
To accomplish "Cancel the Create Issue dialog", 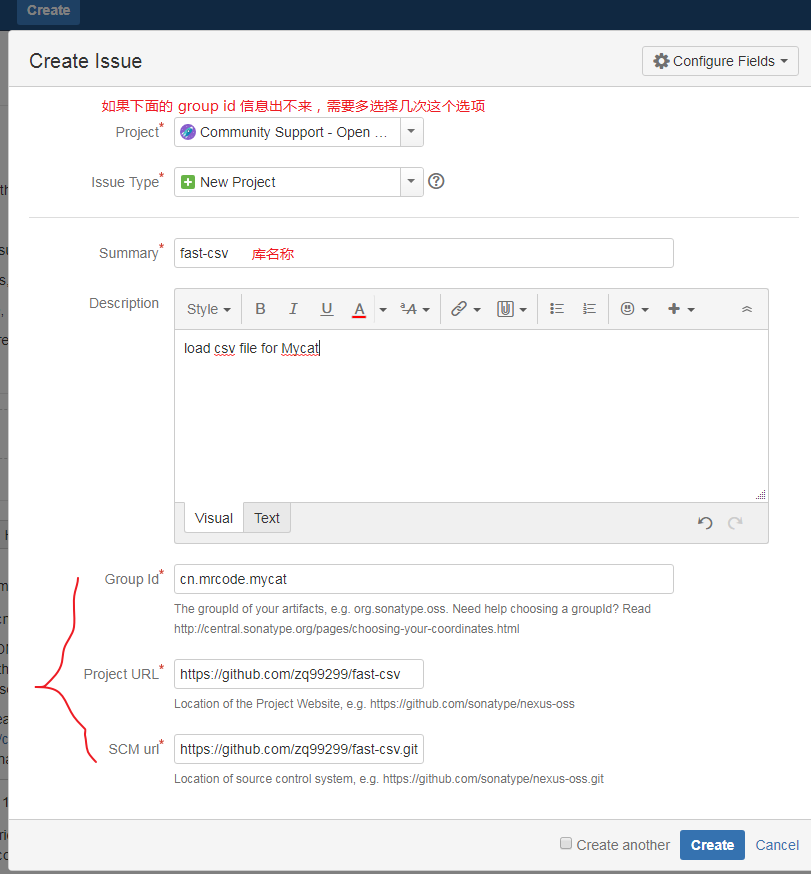I will [x=777, y=845].
